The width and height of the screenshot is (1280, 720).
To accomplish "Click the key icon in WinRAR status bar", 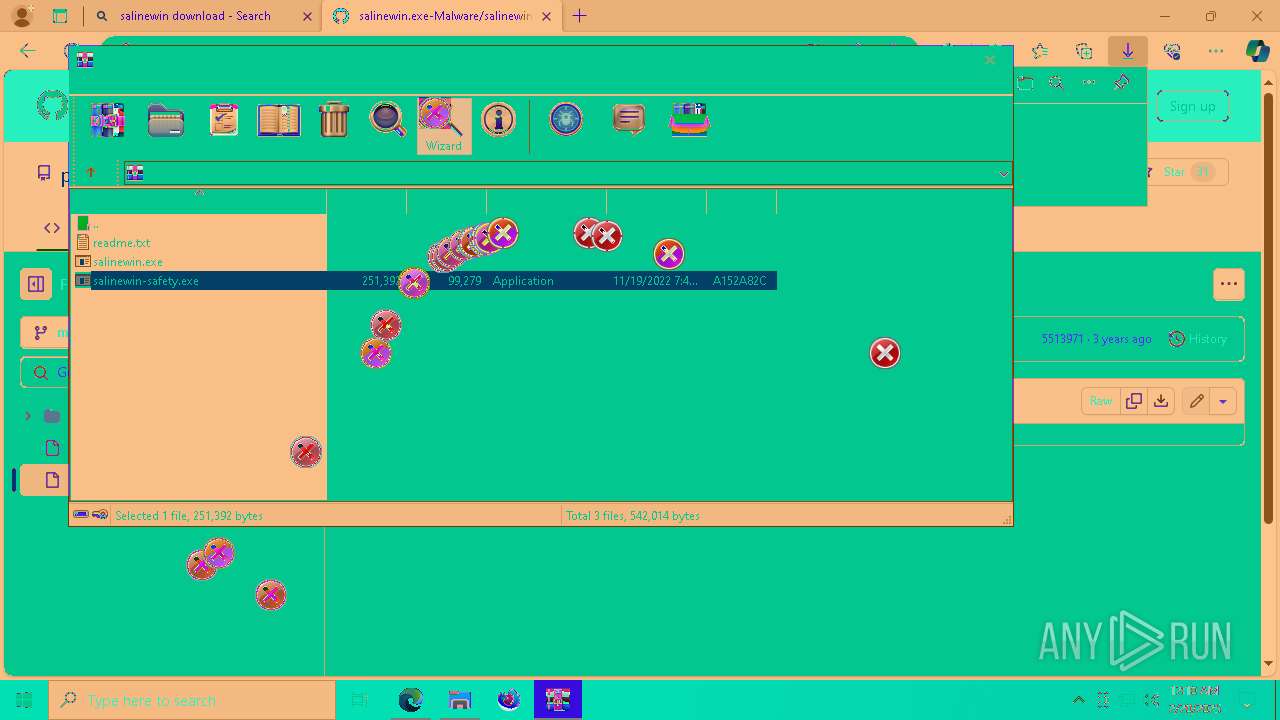I will point(100,515).
